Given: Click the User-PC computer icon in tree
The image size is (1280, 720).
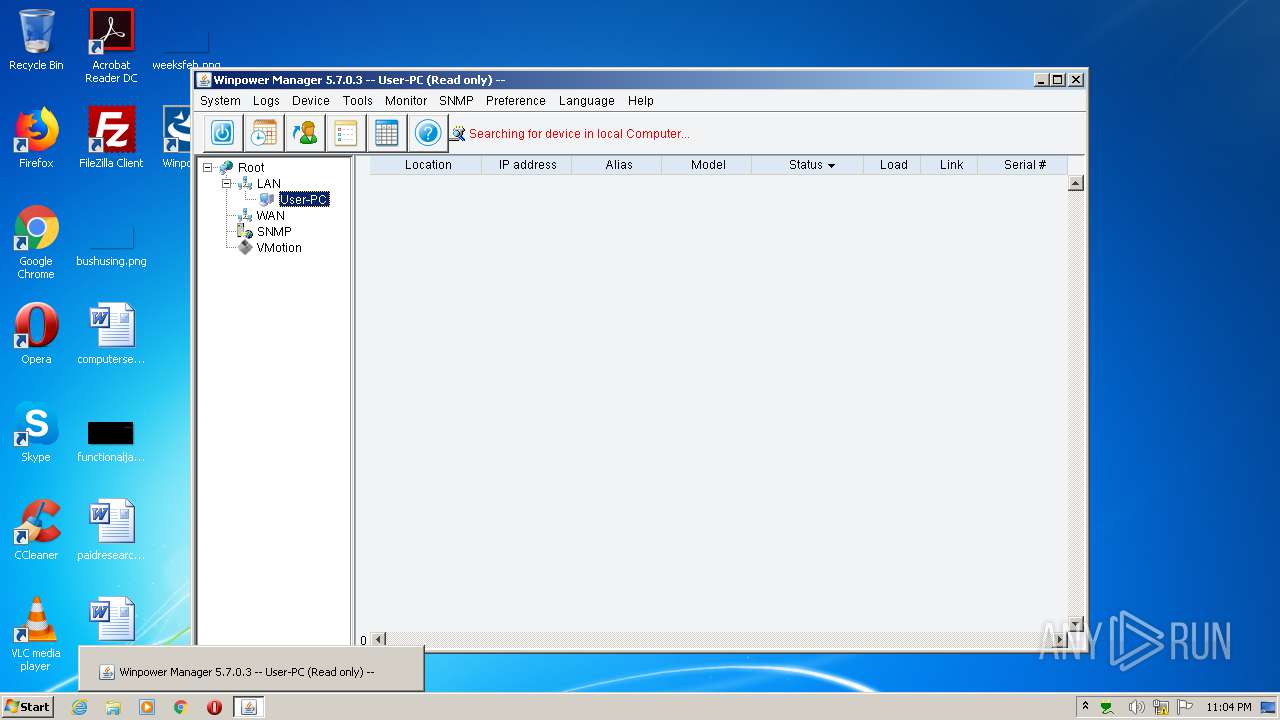Looking at the screenshot, I should pyautogui.click(x=267, y=199).
